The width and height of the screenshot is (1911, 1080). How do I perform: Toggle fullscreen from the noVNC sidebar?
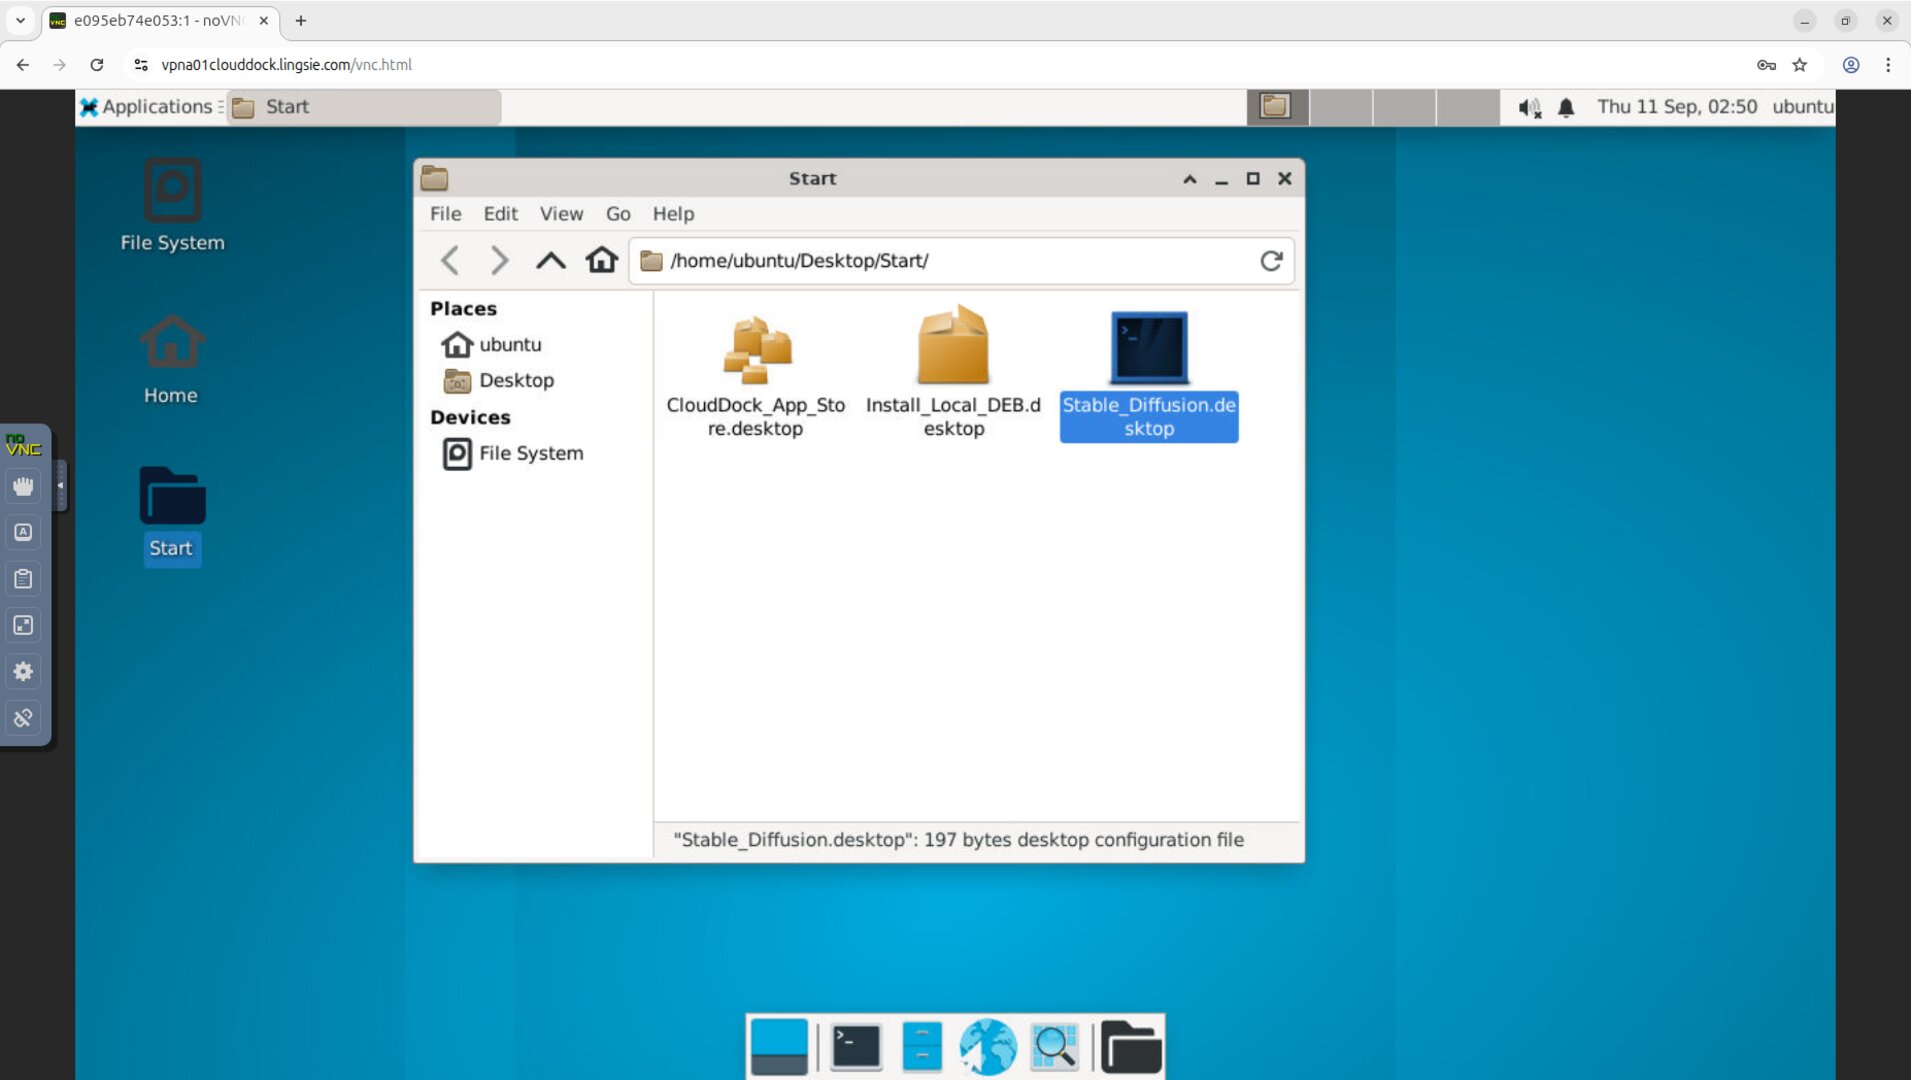pos(22,625)
